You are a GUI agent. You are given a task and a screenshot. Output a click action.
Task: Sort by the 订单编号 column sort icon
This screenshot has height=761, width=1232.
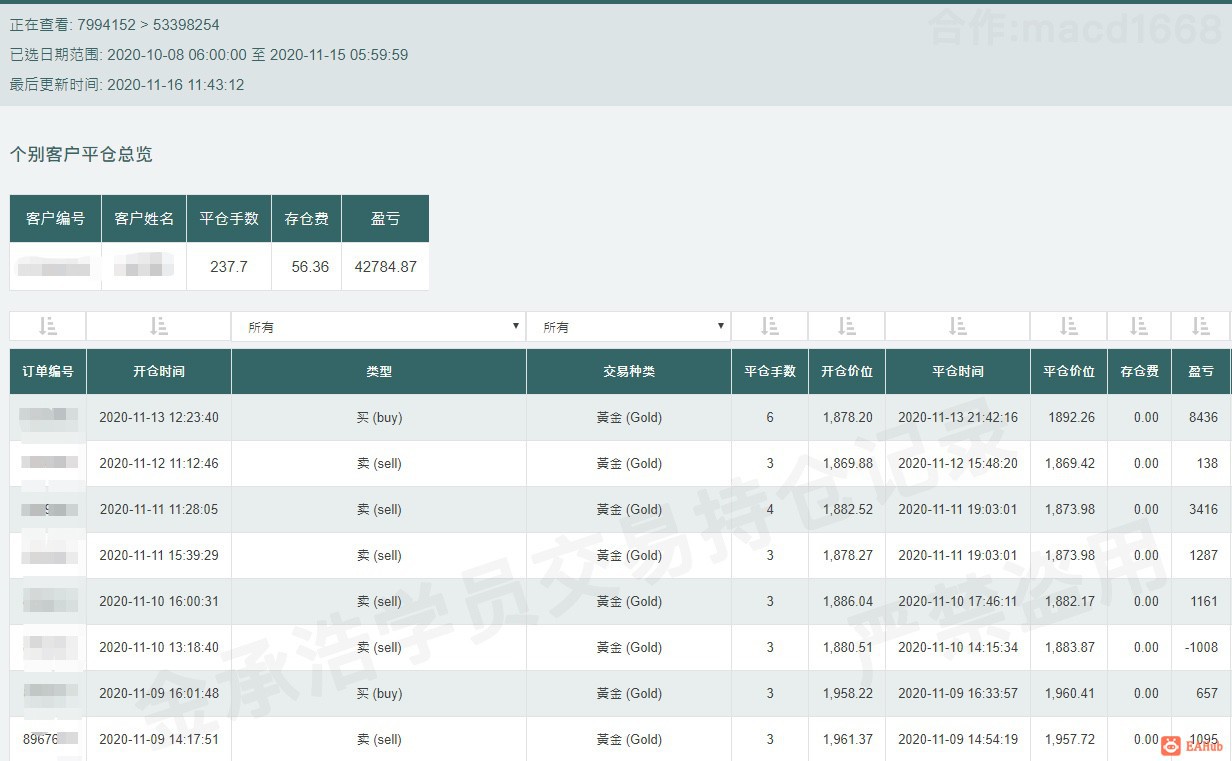[48, 326]
